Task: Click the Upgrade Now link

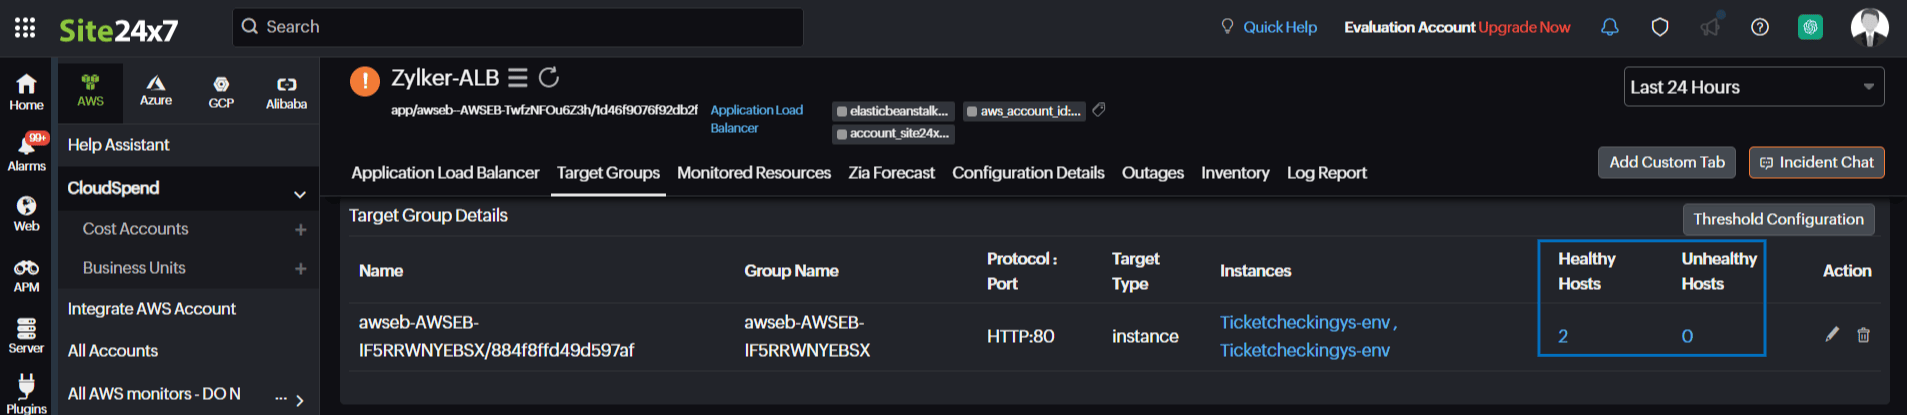Action: (x=1524, y=27)
